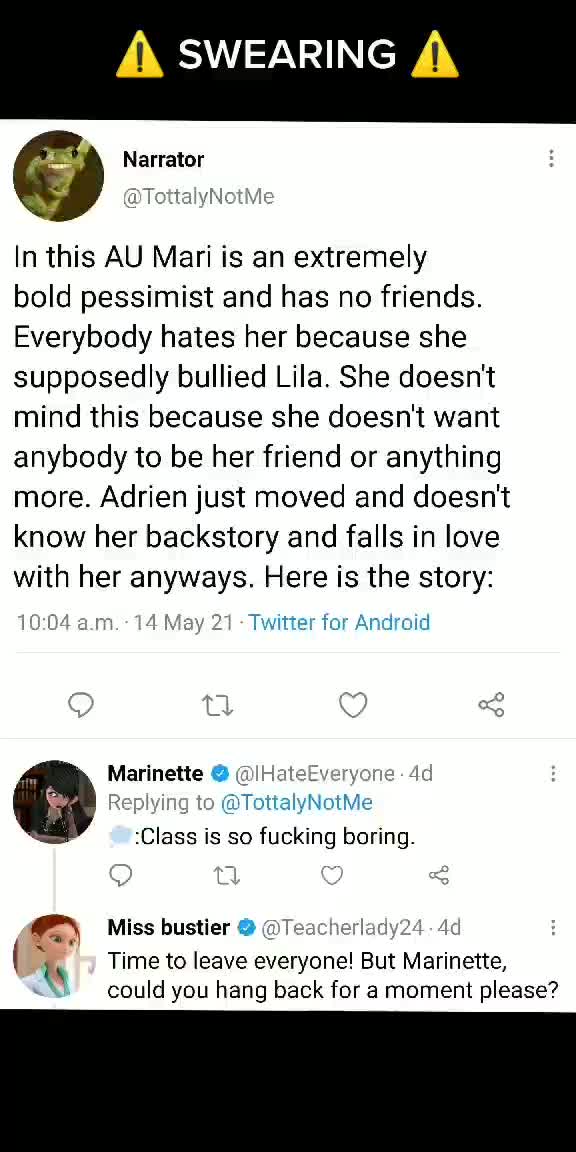Like the Narrator's main tweet
The image size is (576, 1152).
point(353,705)
